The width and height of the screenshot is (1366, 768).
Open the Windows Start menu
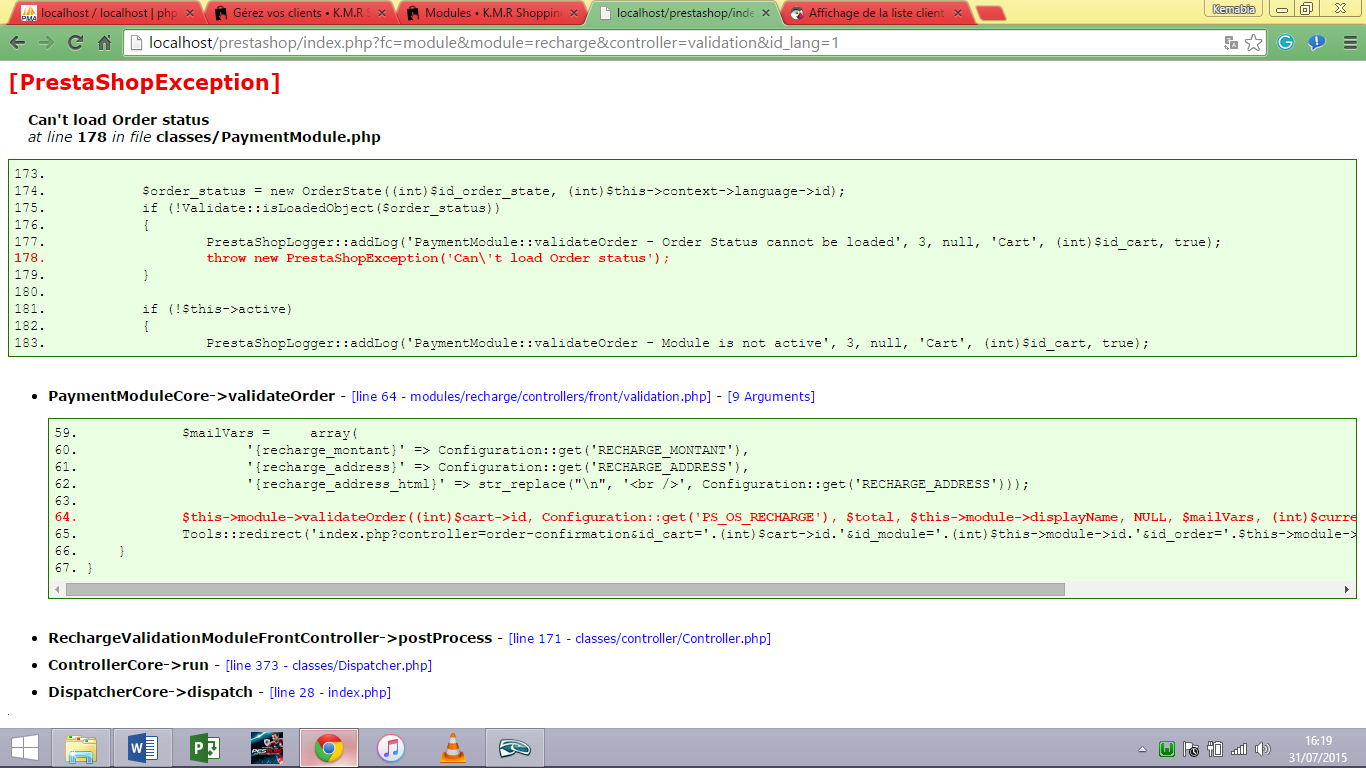(x=25, y=748)
